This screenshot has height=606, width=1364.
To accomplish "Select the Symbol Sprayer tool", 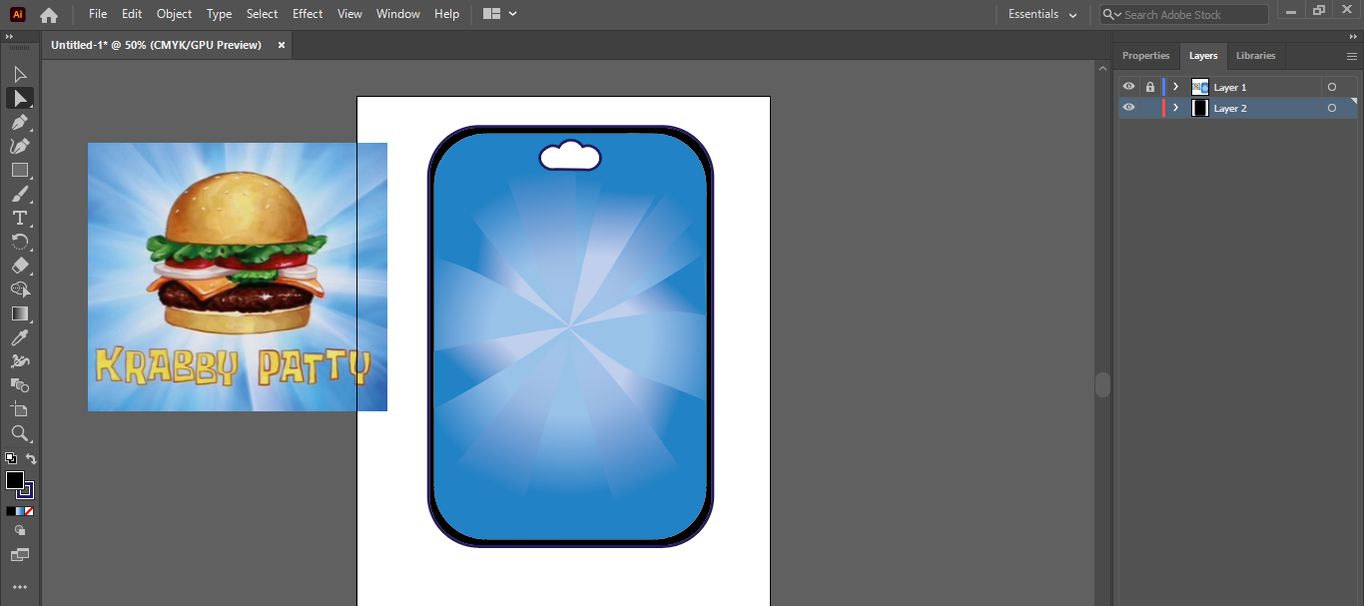I will click(20, 362).
